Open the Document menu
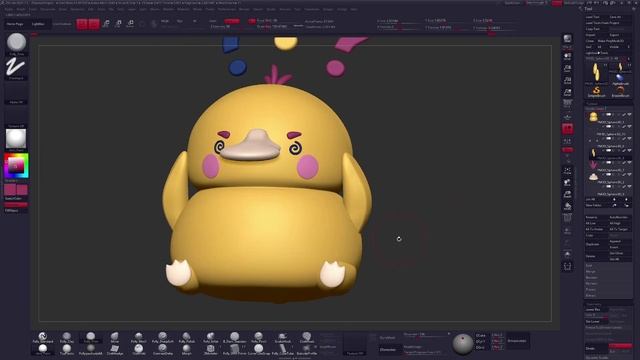 pyautogui.click(x=48, y=9)
